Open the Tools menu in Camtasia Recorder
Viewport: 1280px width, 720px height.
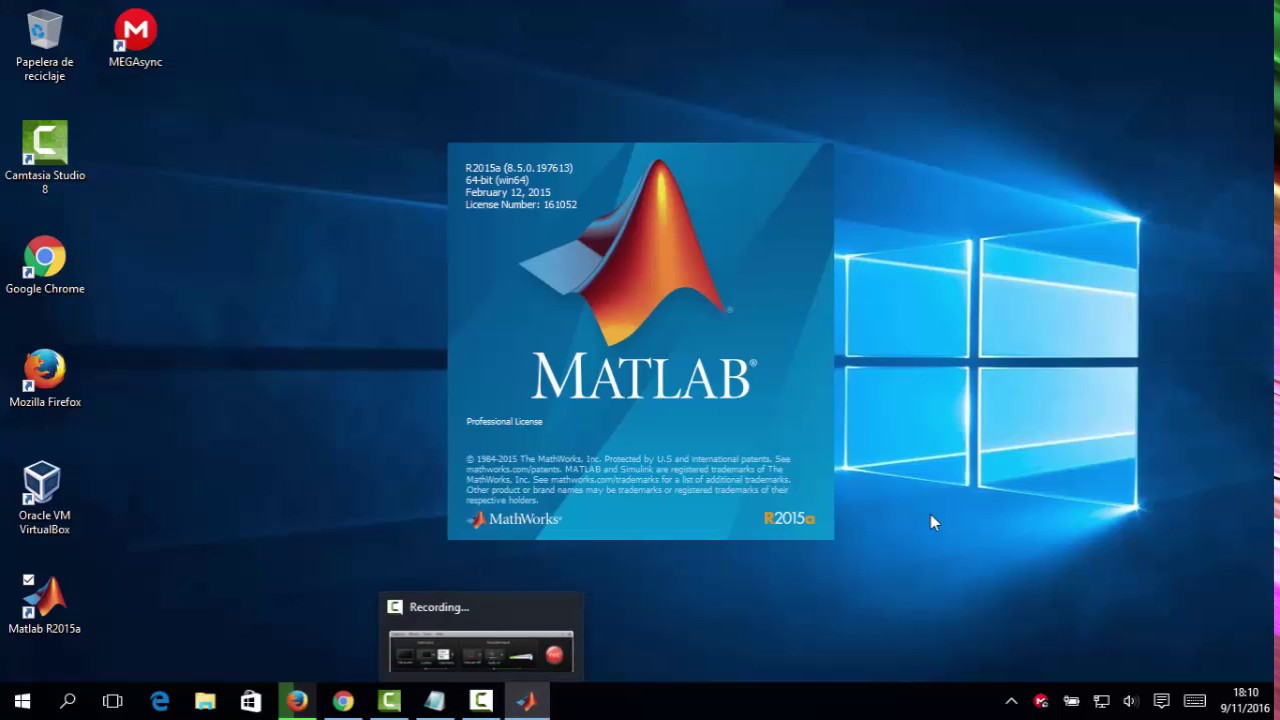(x=428, y=634)
